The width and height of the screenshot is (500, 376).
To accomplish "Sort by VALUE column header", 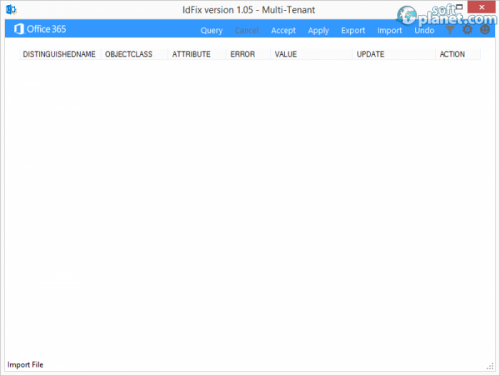I will coord(311,54).
